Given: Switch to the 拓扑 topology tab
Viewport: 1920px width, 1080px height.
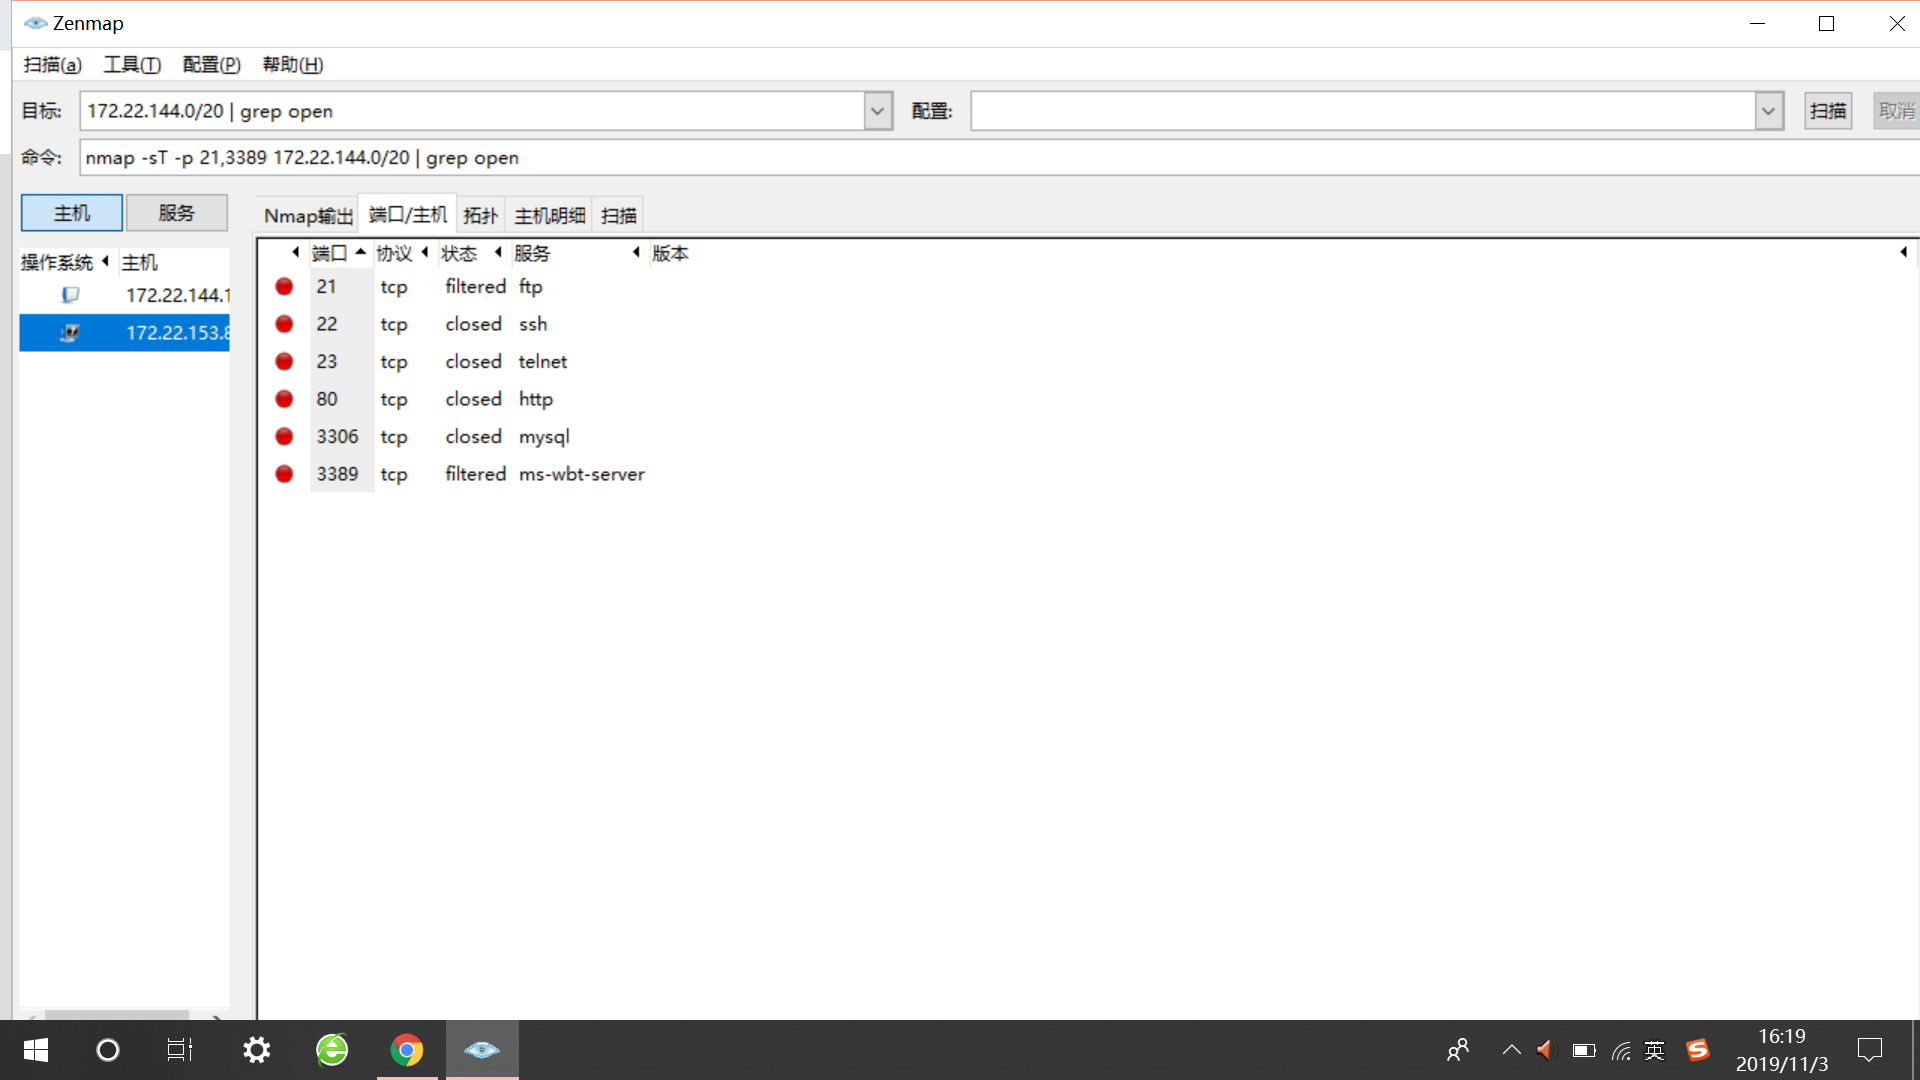Looking at the screenshot, I should click(x=480, y=216).
